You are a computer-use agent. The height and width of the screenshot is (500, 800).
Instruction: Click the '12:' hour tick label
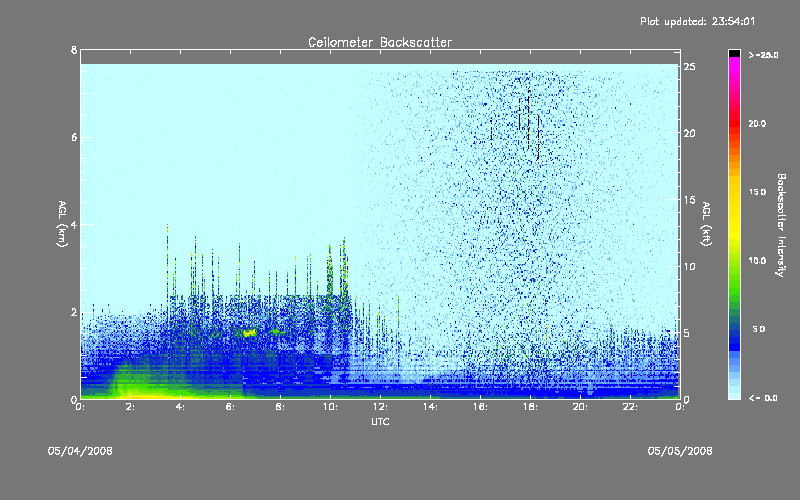coord(380,407)
